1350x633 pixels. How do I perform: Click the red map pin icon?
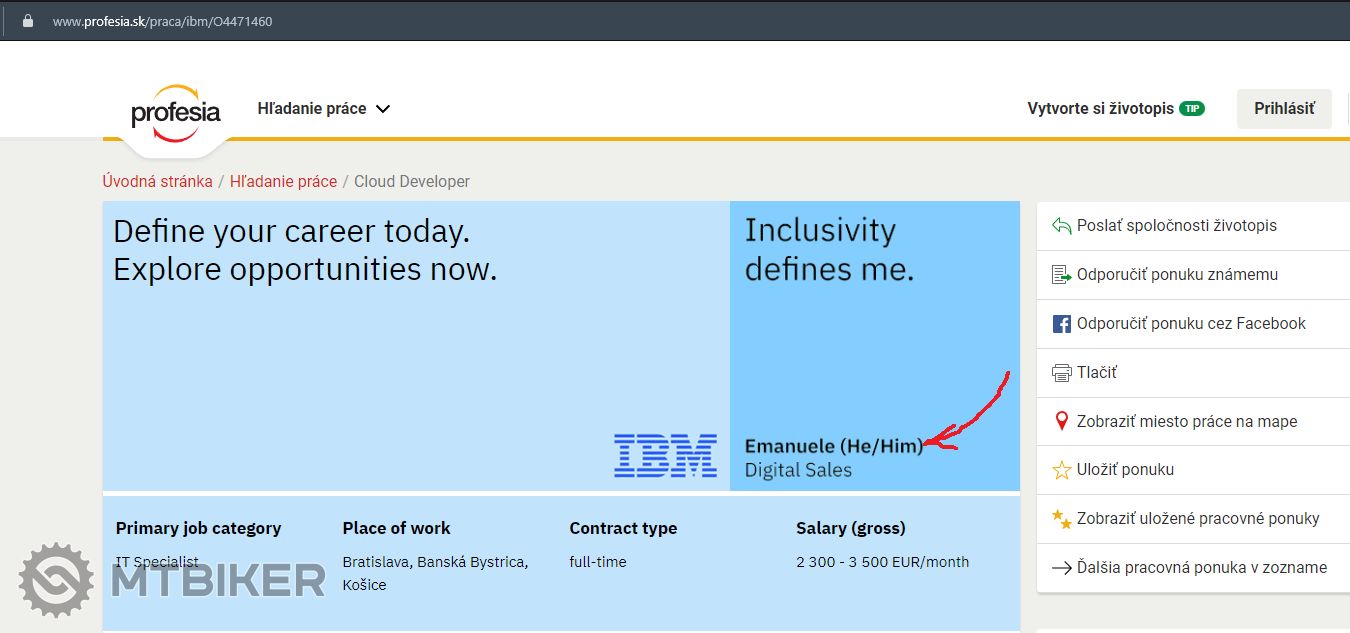click(x=1062, y=422)
